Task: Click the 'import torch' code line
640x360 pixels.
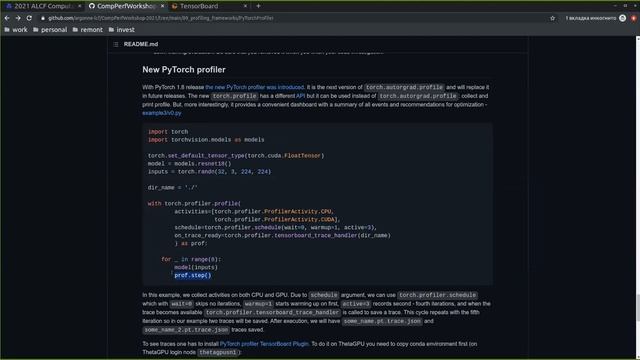Action: point(168,132)
